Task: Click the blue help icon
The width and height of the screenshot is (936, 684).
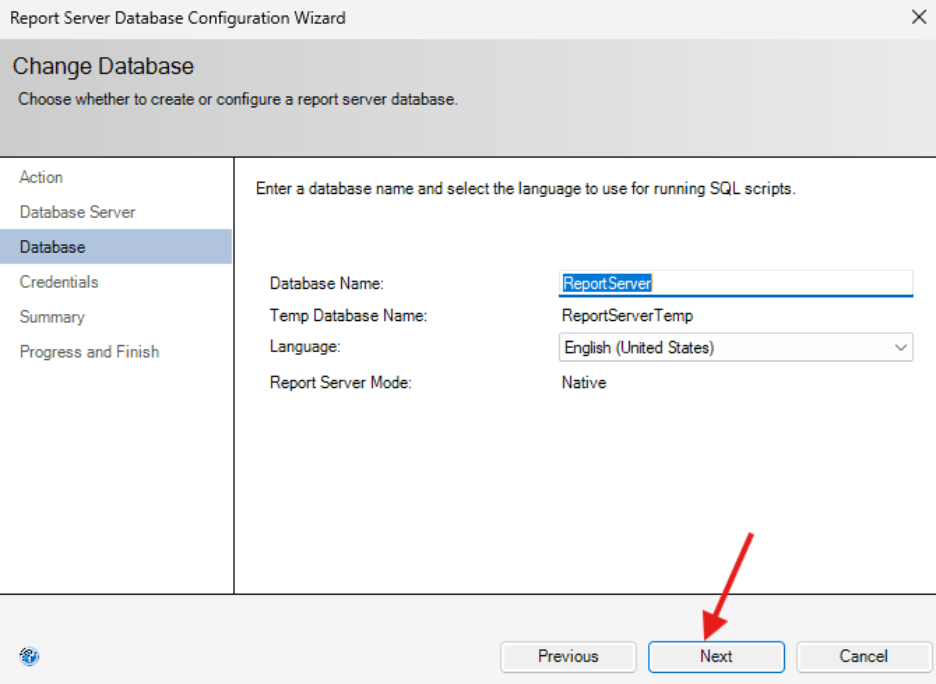Action: [x=29, y=657]
